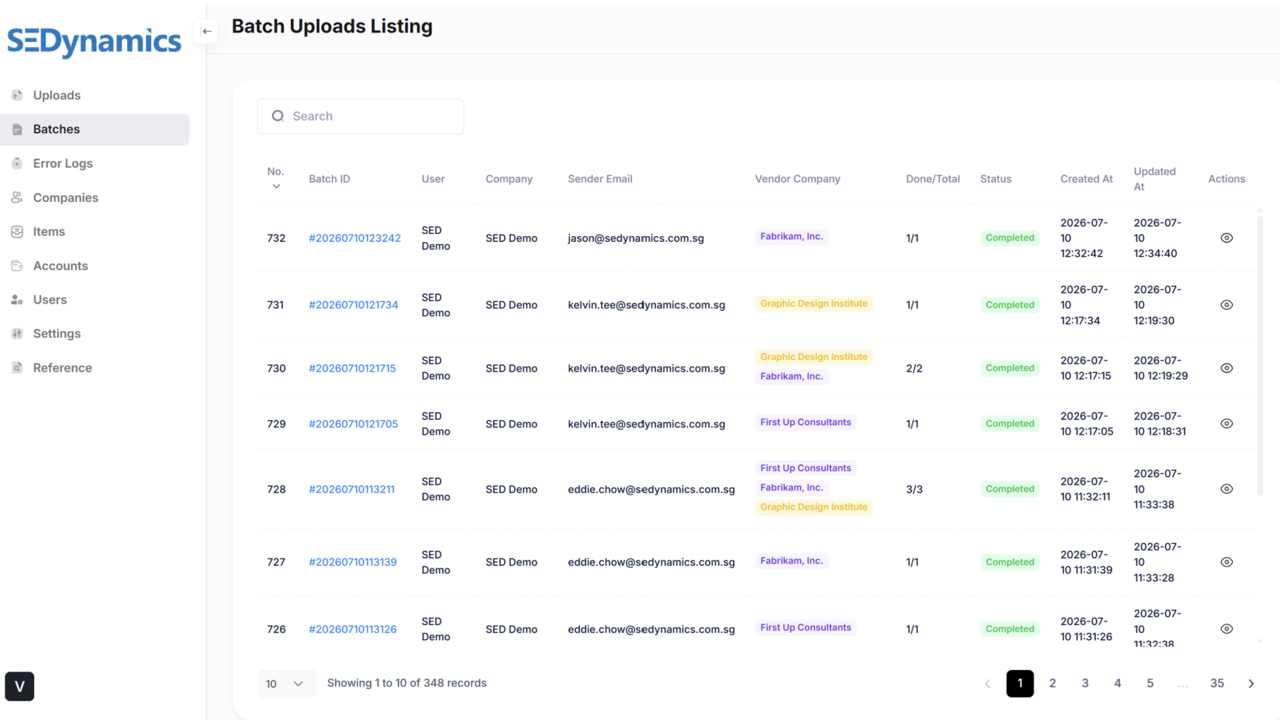1280x720 pixels.
Task: Click eddie.chow@sedynamics.com.sg in row 728
Action: 651,489
